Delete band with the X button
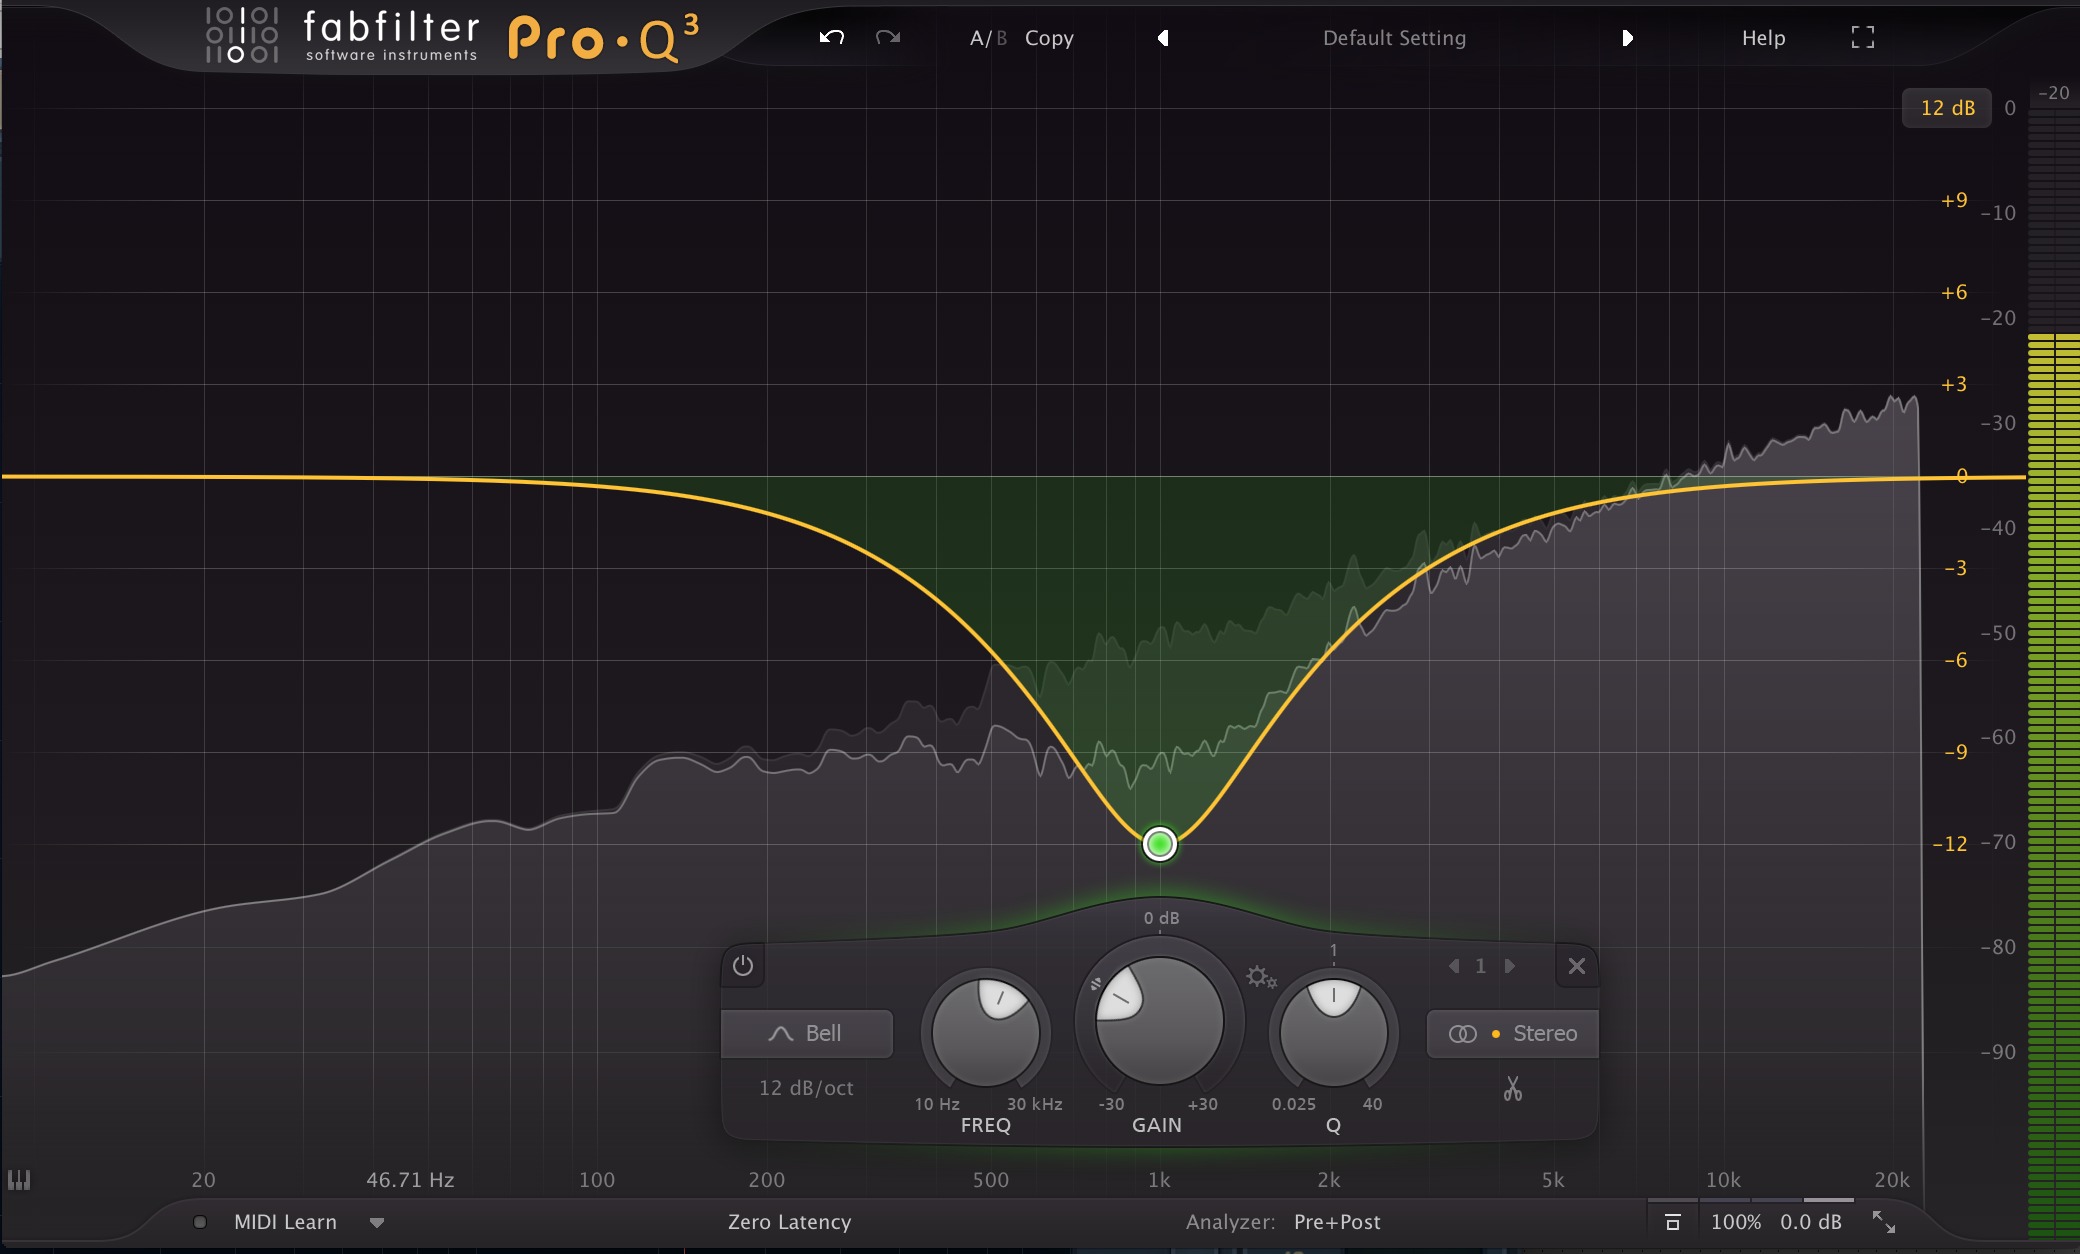 1577,966
